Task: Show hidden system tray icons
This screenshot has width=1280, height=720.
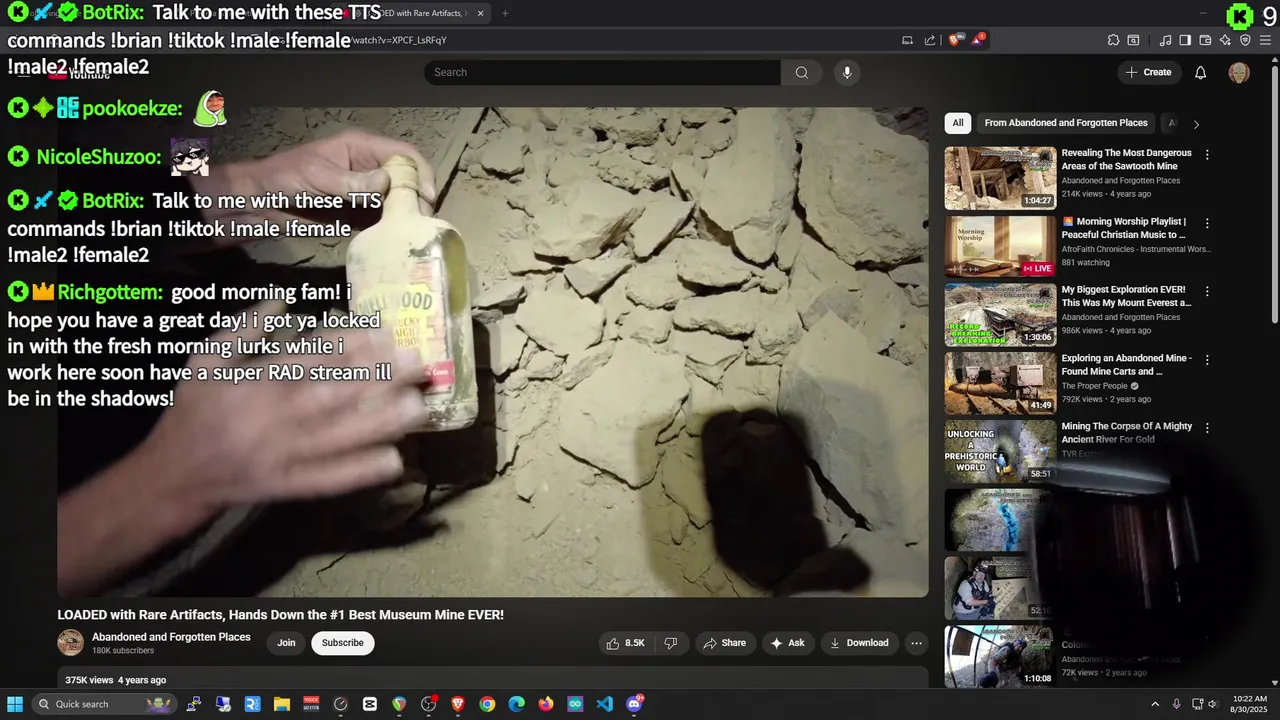Action: click(1155, 704)
